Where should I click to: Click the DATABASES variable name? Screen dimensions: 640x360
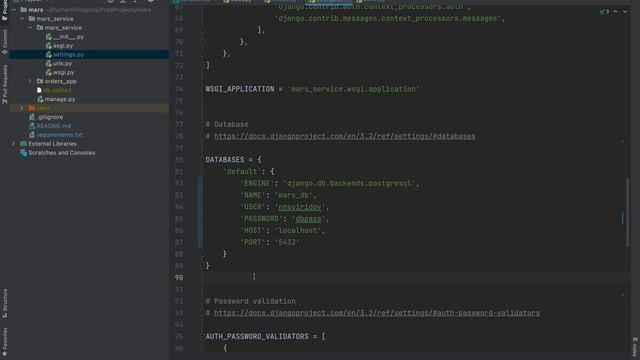tap(224, 160)
